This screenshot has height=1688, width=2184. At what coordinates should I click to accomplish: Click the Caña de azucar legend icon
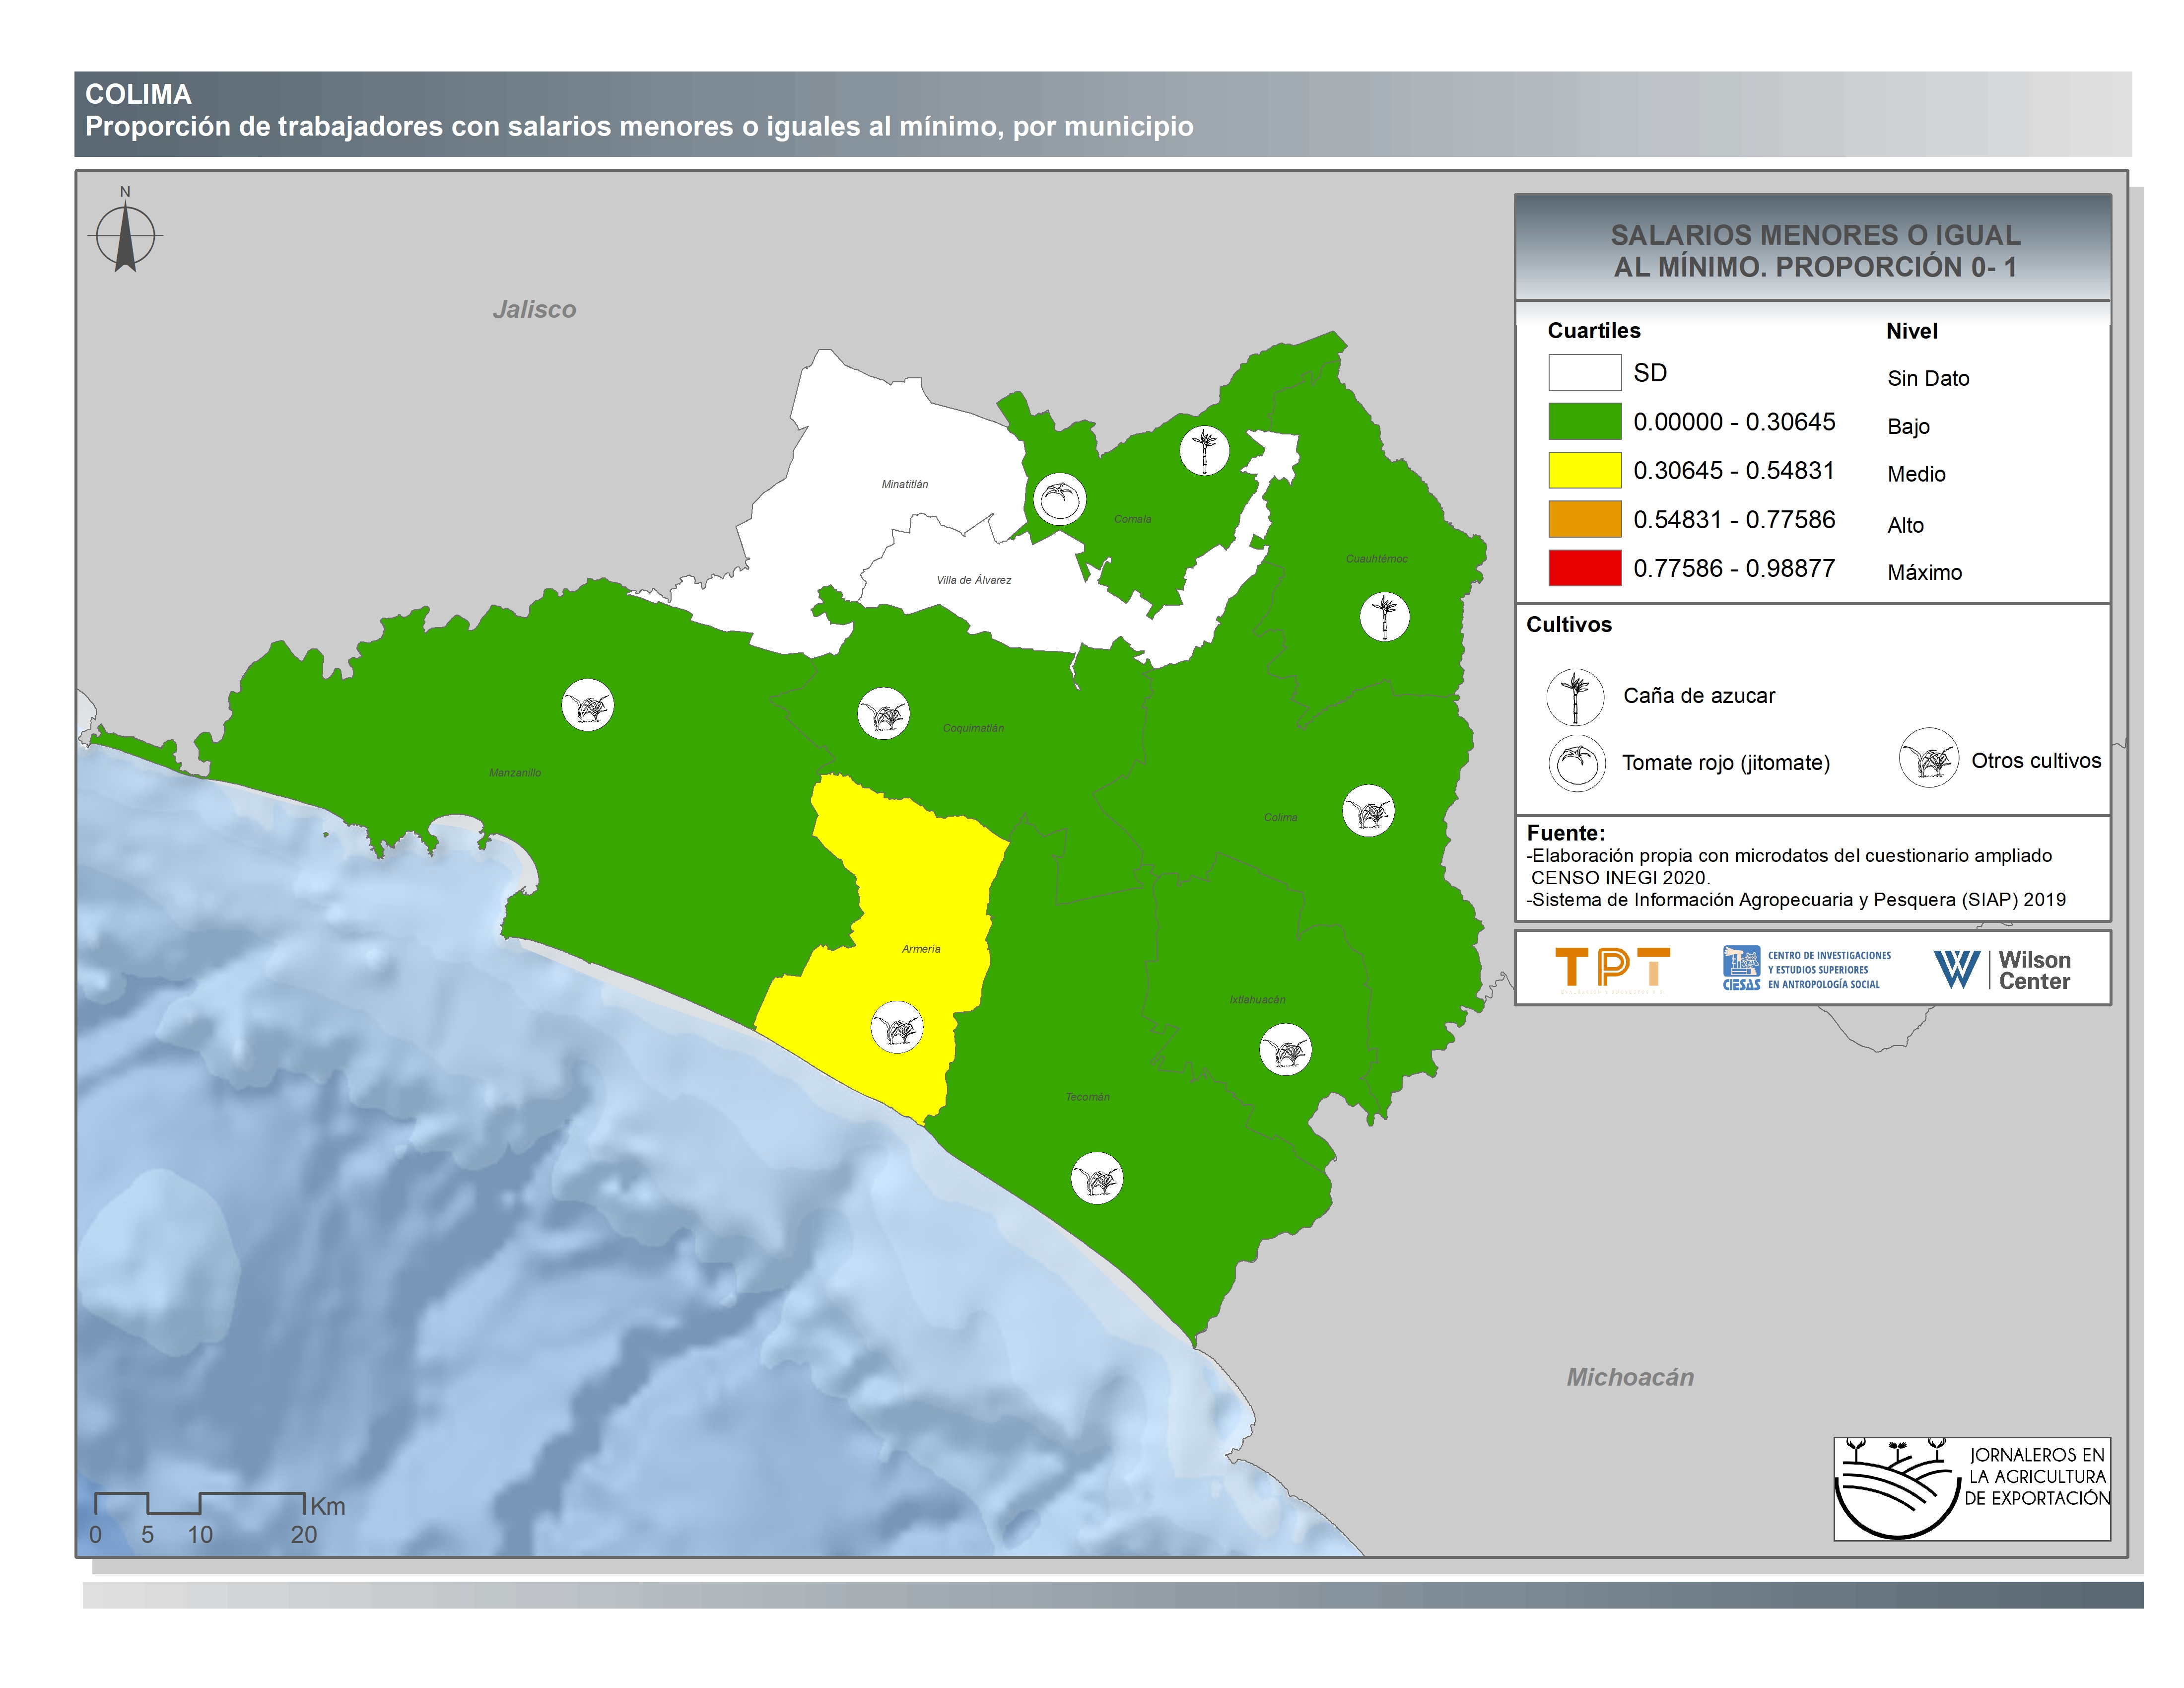click(x=1575, y=696)
